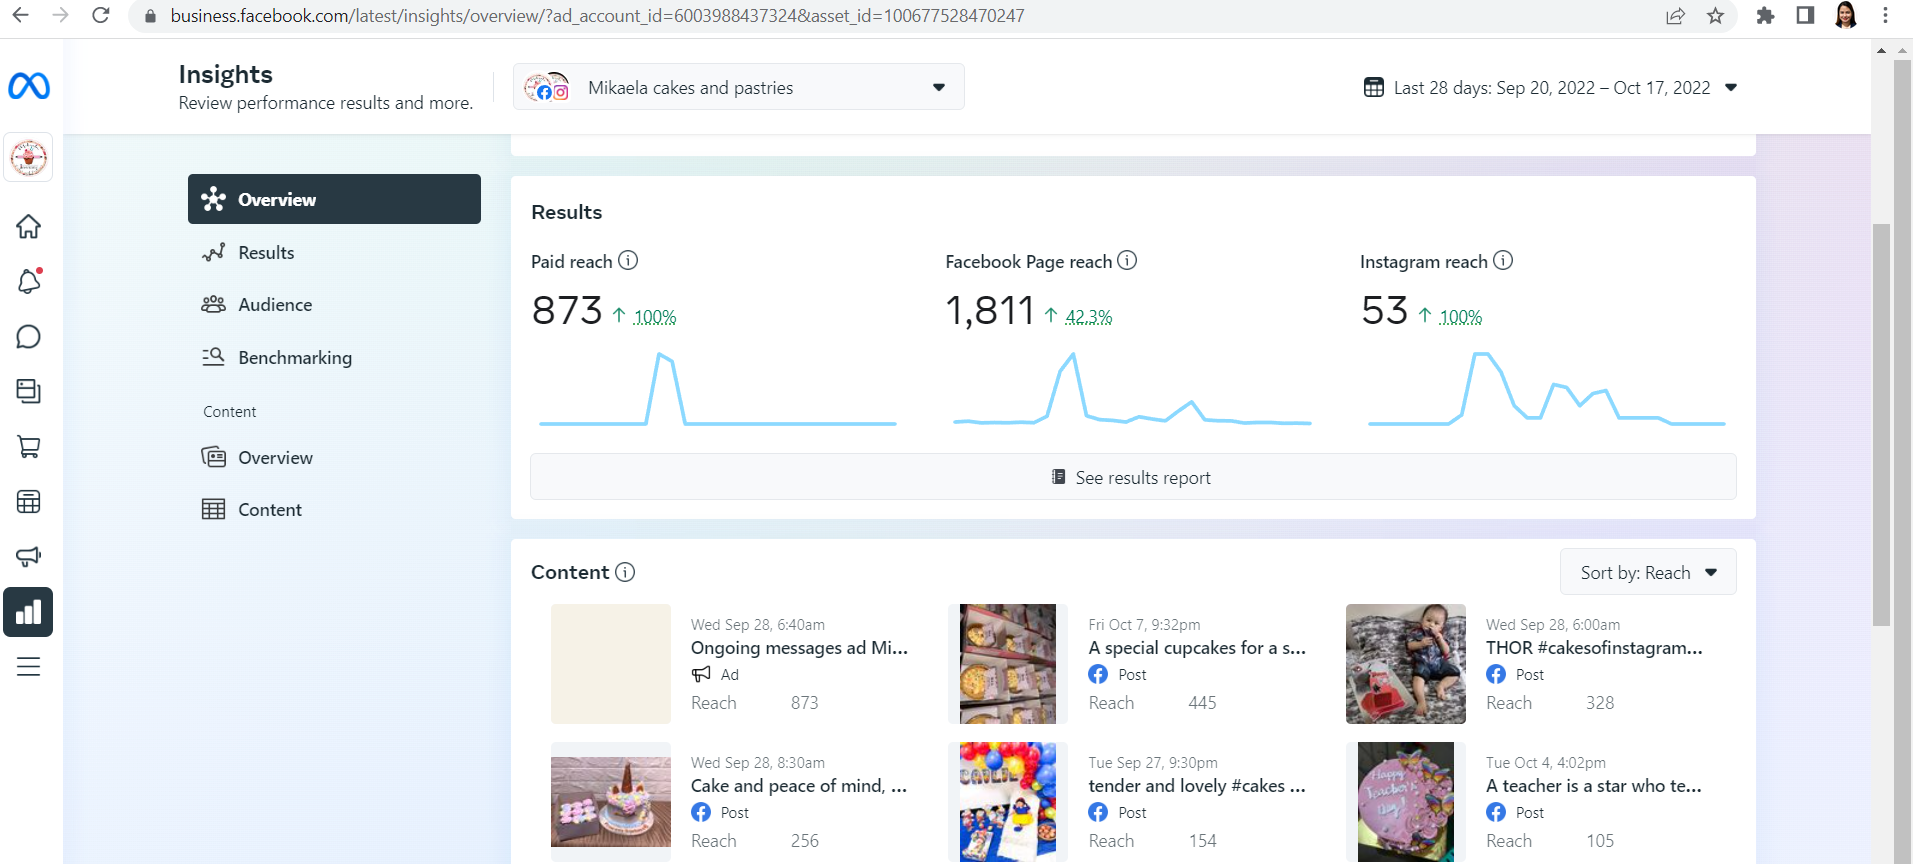This screenshot has height=864, width=1913.
Task: Click the browser address bar URL
Action: pyautogui.click(x=597, y=16)
